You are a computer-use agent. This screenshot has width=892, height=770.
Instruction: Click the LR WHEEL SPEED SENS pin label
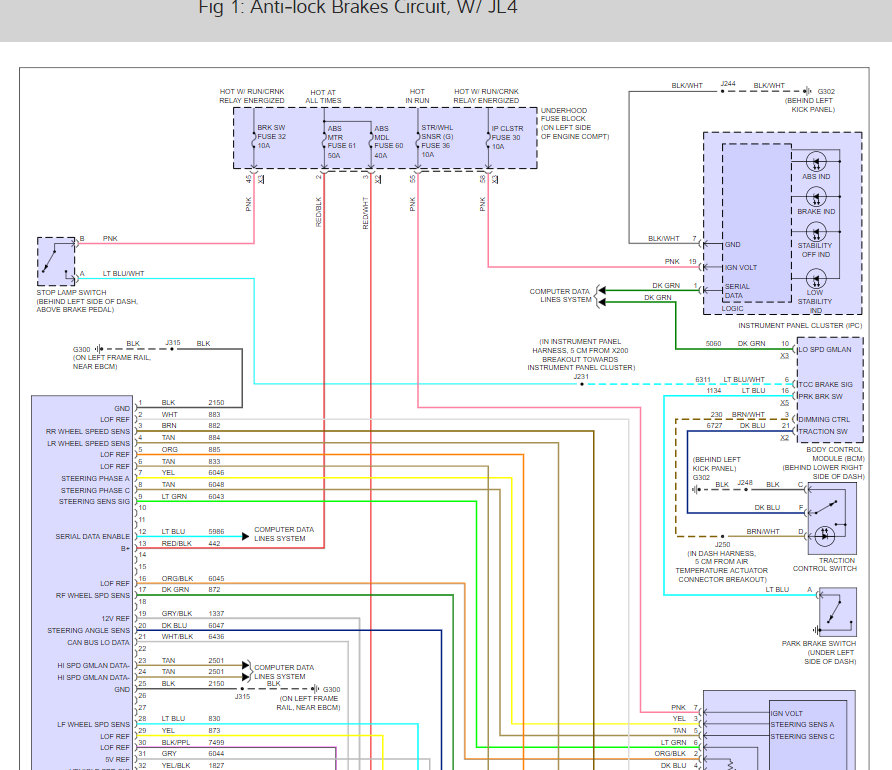[x=88, y=444]
